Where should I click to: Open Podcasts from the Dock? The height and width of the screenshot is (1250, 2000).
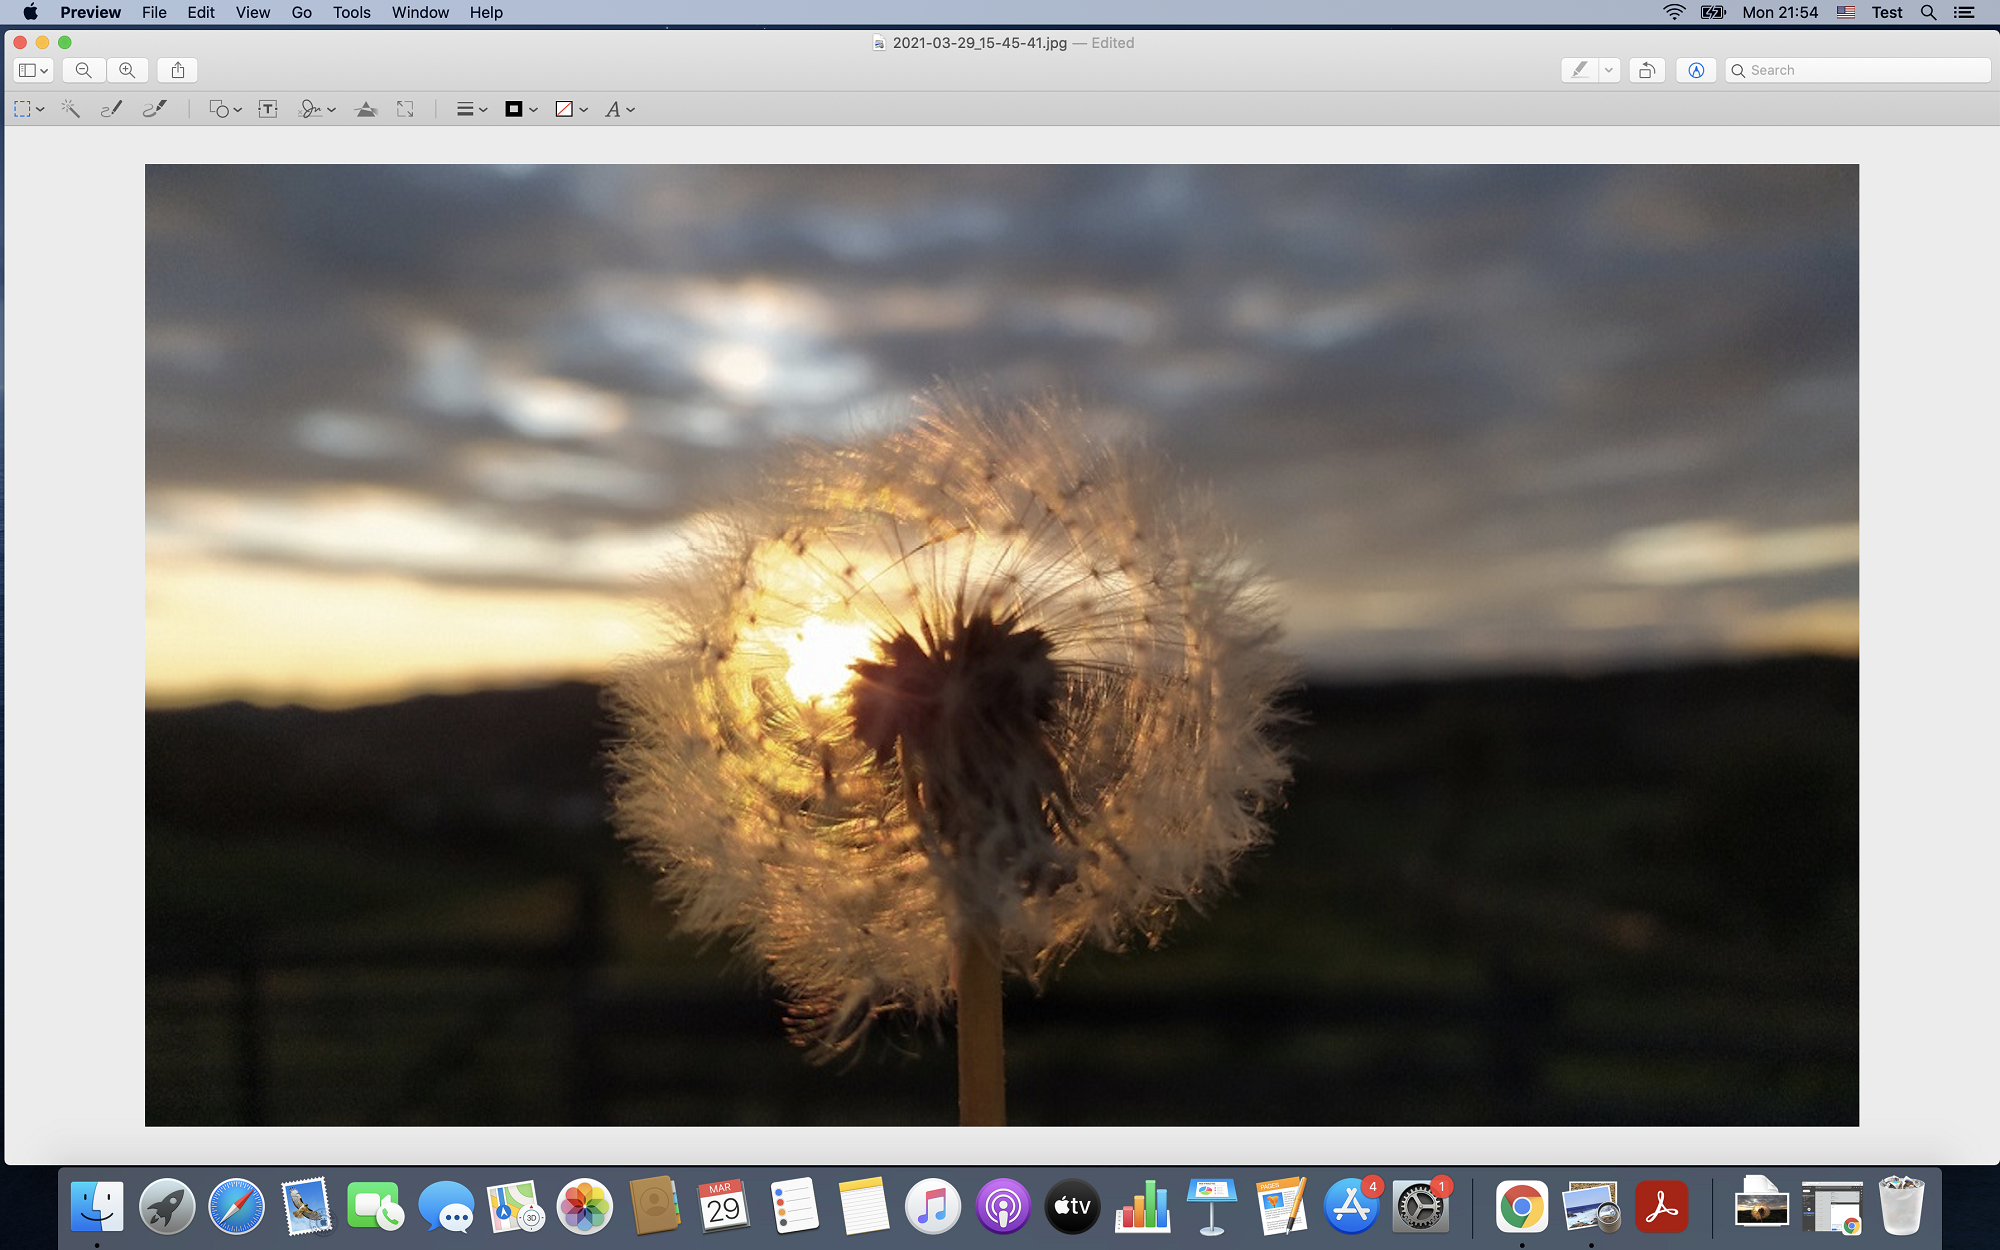click(x=1003, y=1206)
